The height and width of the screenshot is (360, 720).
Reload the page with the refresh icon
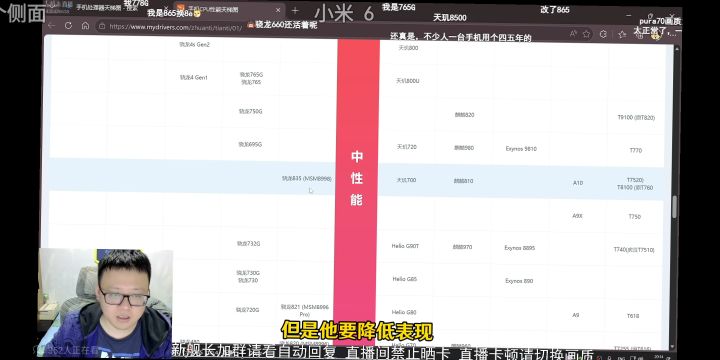coord(68,26)
